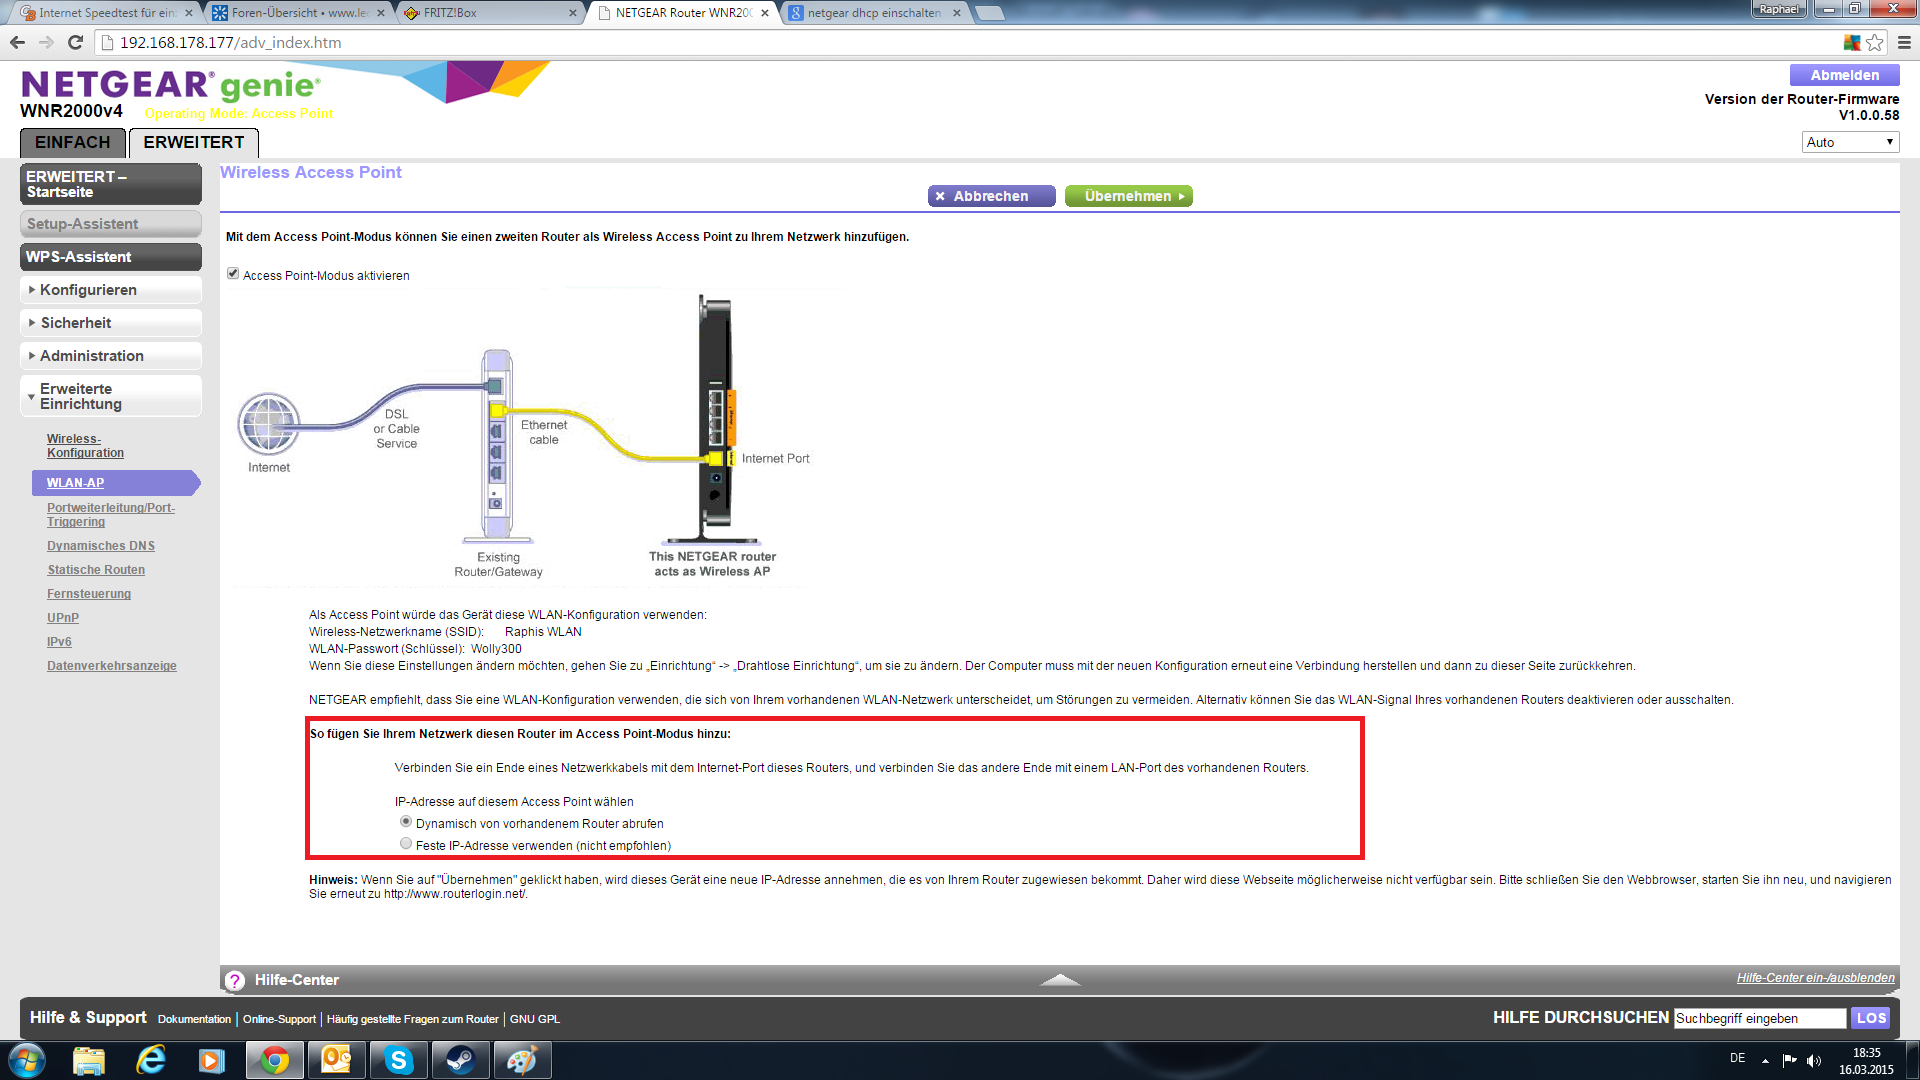1920x1080 pixels.
Task: Click the Suchbegriff eingeben search field
Action: [1758, 1018]
